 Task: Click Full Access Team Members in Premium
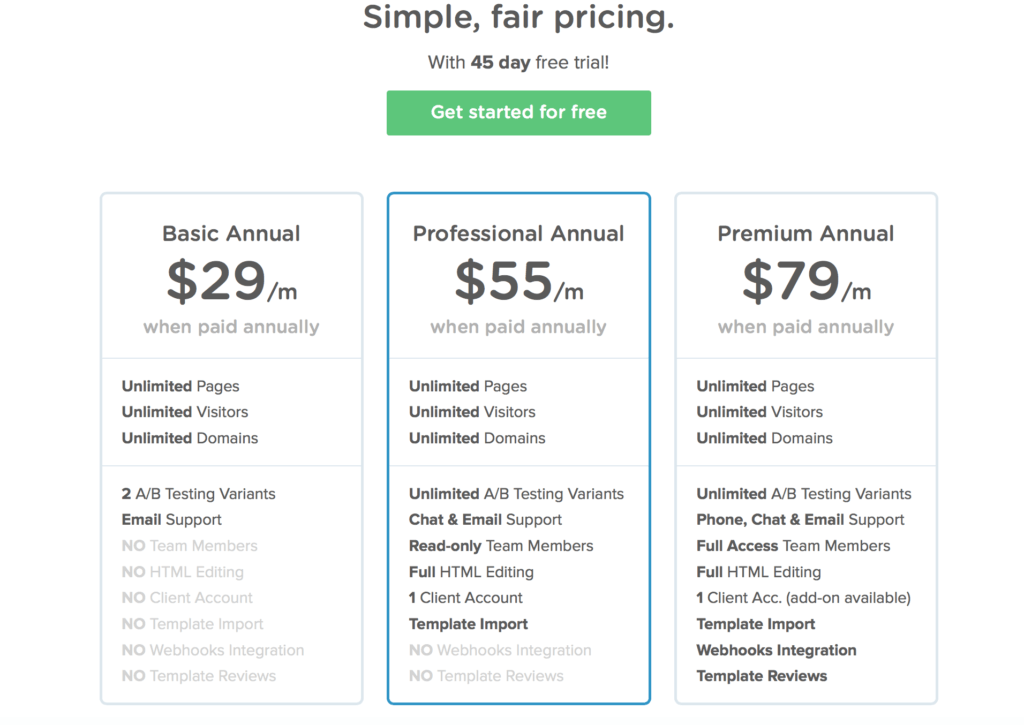tap(793, 546)
